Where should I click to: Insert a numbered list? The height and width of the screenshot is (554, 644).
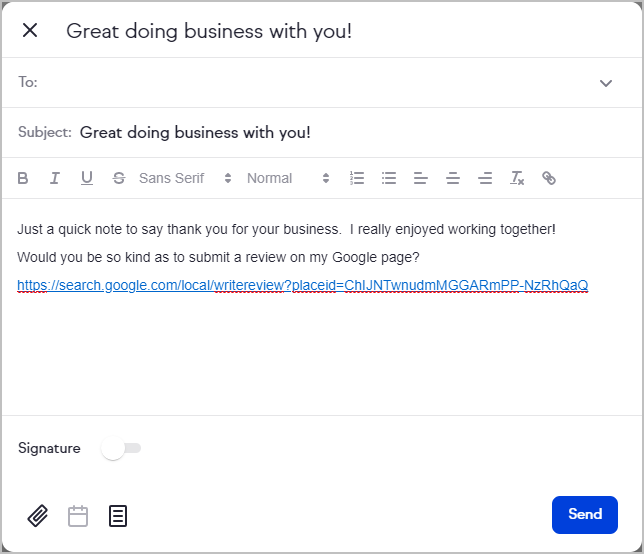click(x=357, y=178)
